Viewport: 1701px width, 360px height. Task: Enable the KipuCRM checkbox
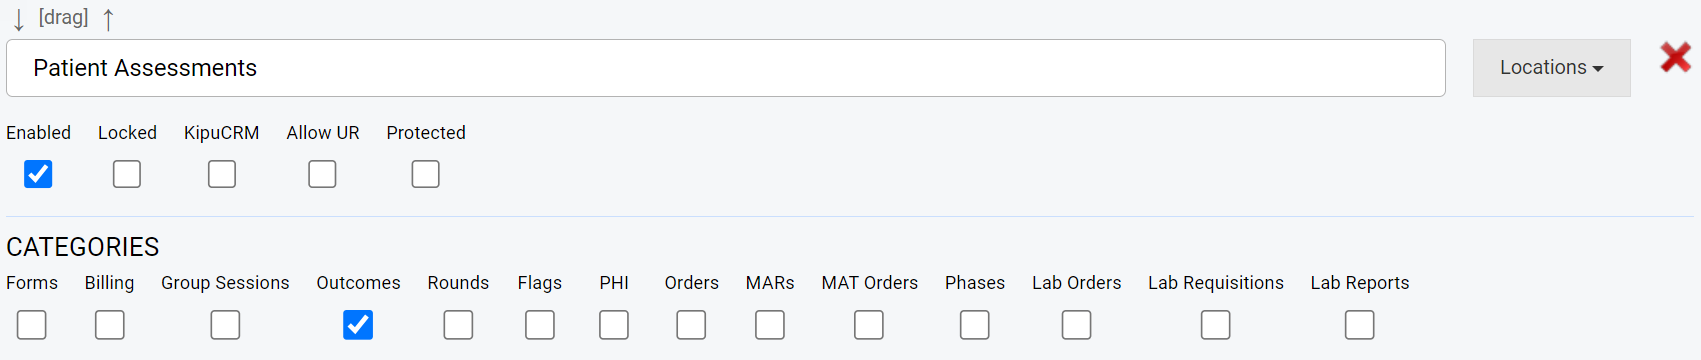pos(222,174)
